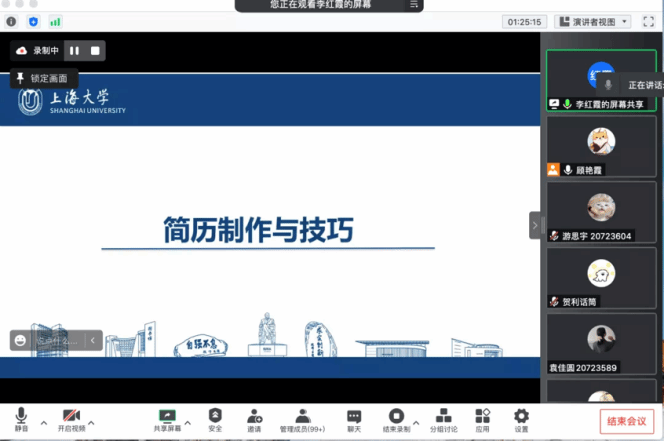The width and height of the screenshot is (664, 441).
Task: Open the 设置 settings gear
Action: (x=521, y=416)
